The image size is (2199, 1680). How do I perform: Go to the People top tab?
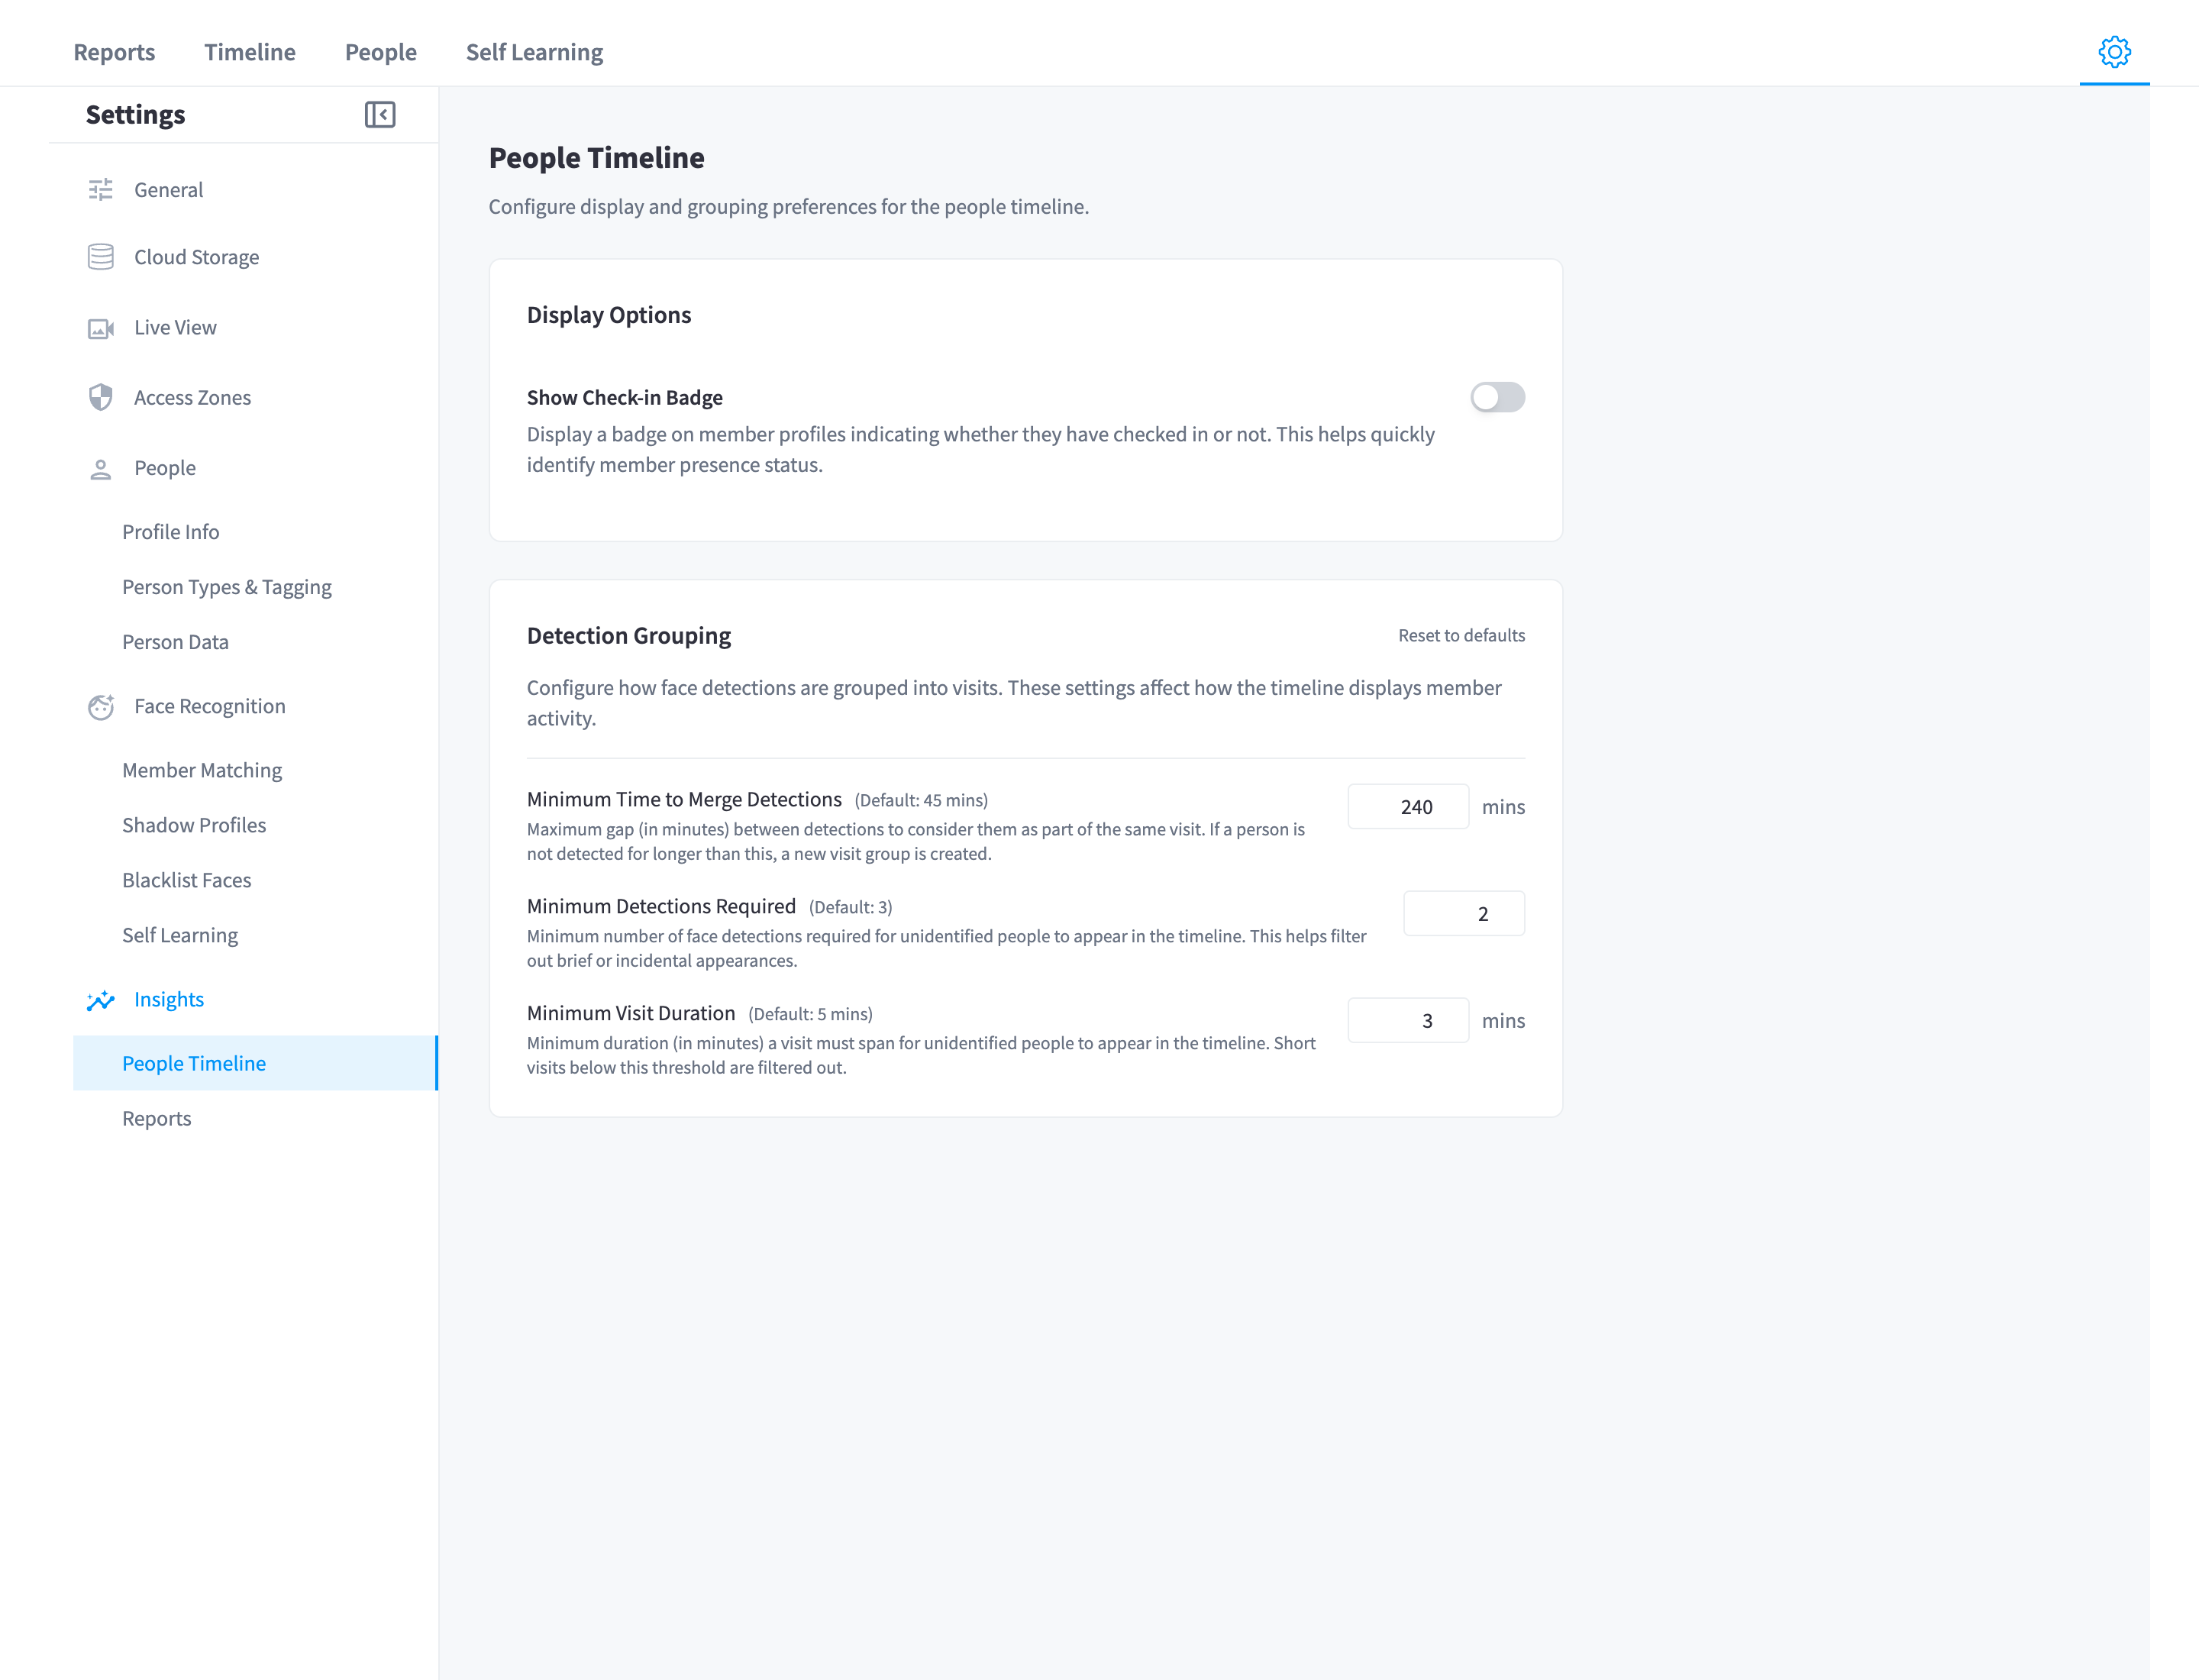(x=381, y=52)
